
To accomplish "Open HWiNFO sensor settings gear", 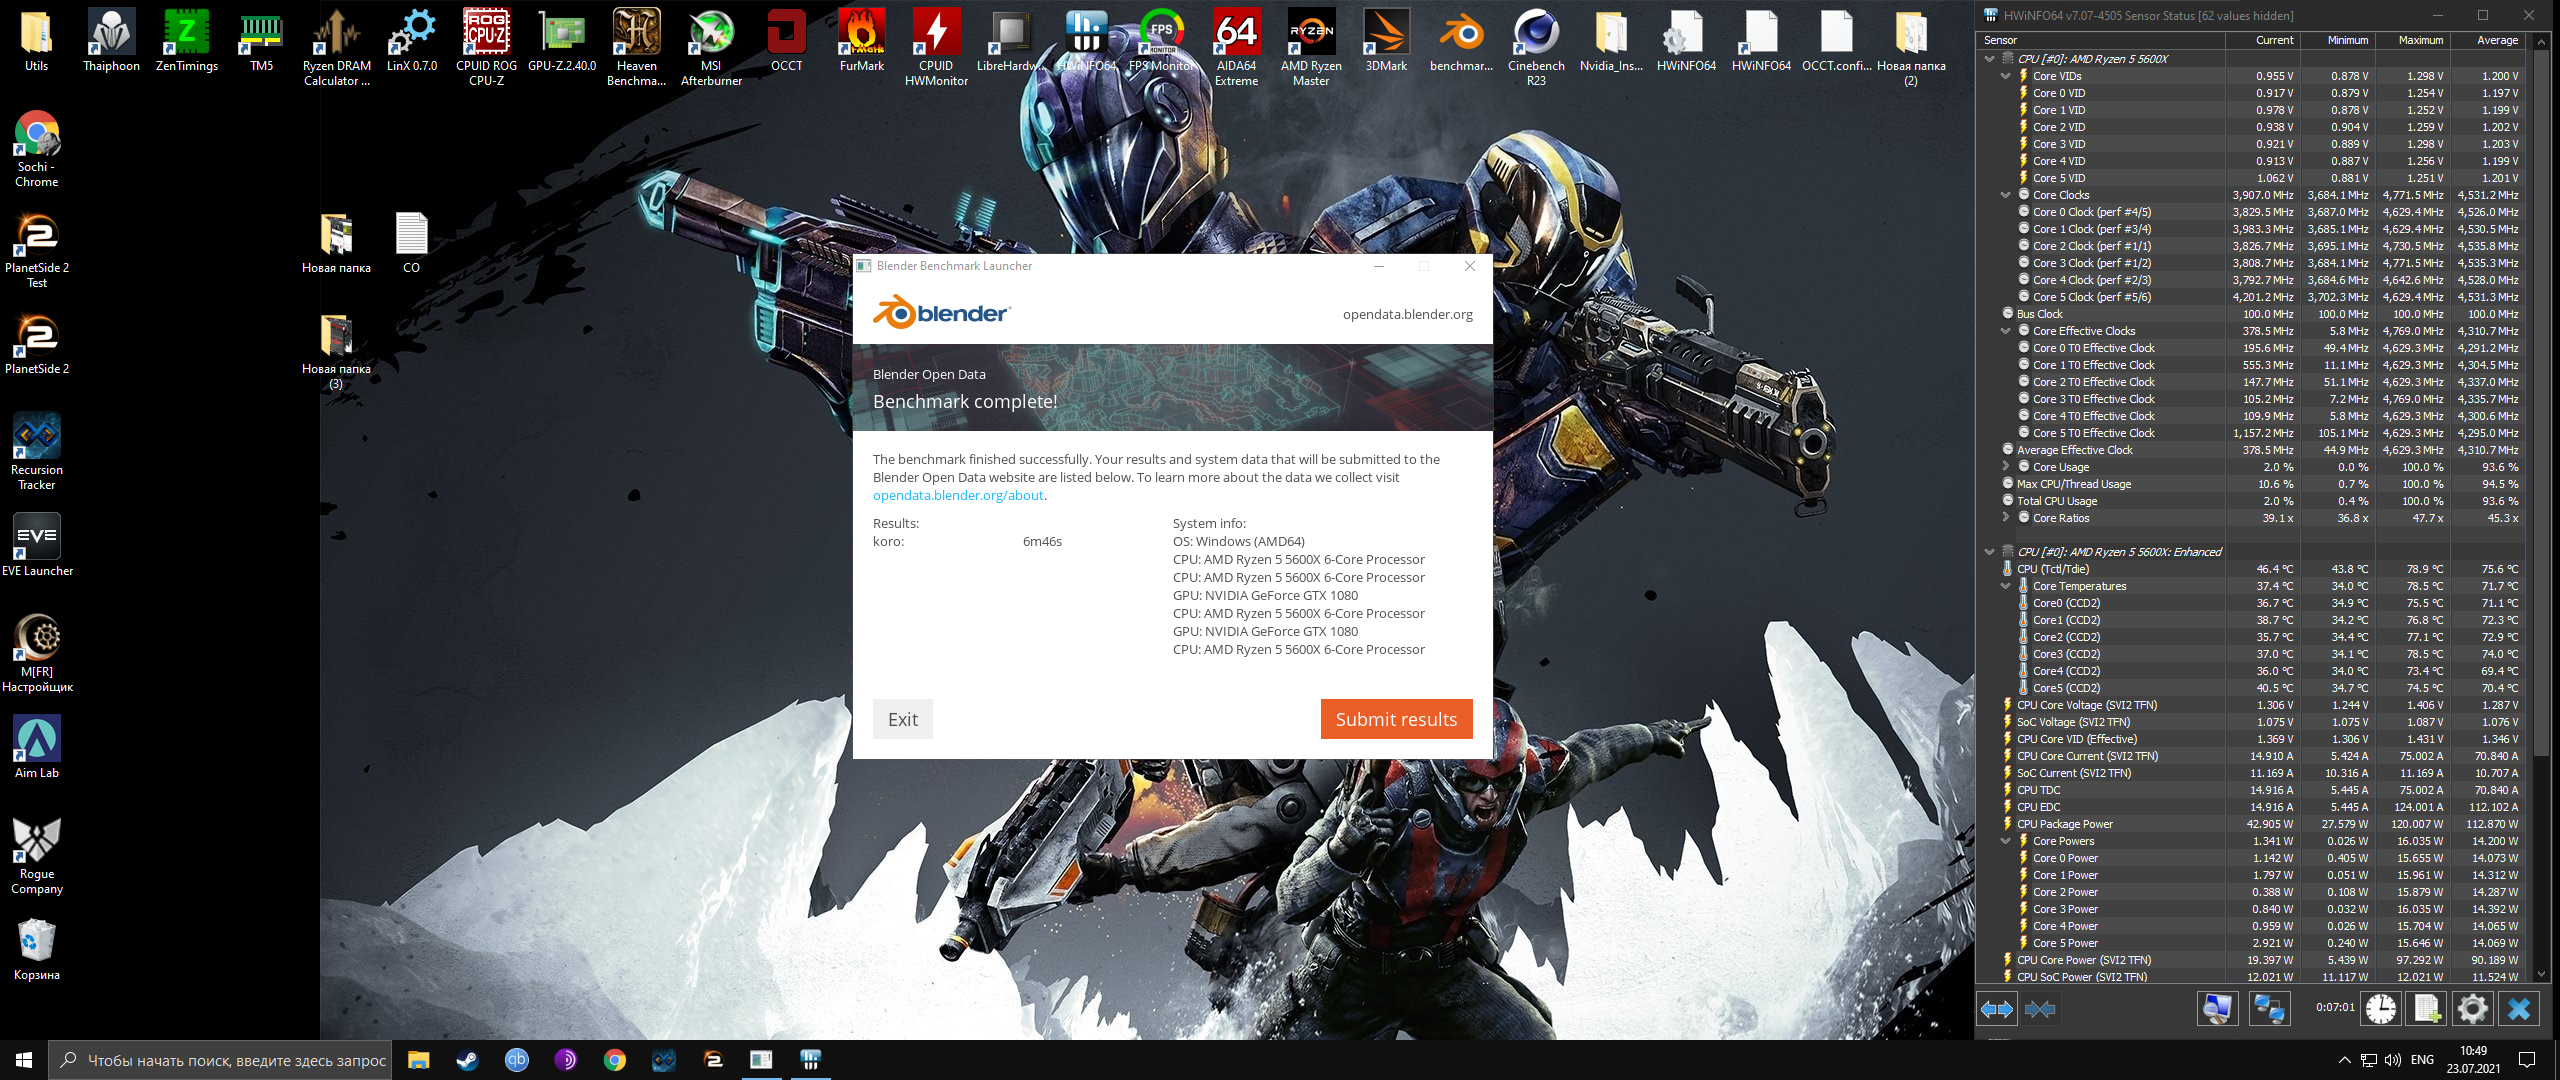I will [x=2472, y=1009].
